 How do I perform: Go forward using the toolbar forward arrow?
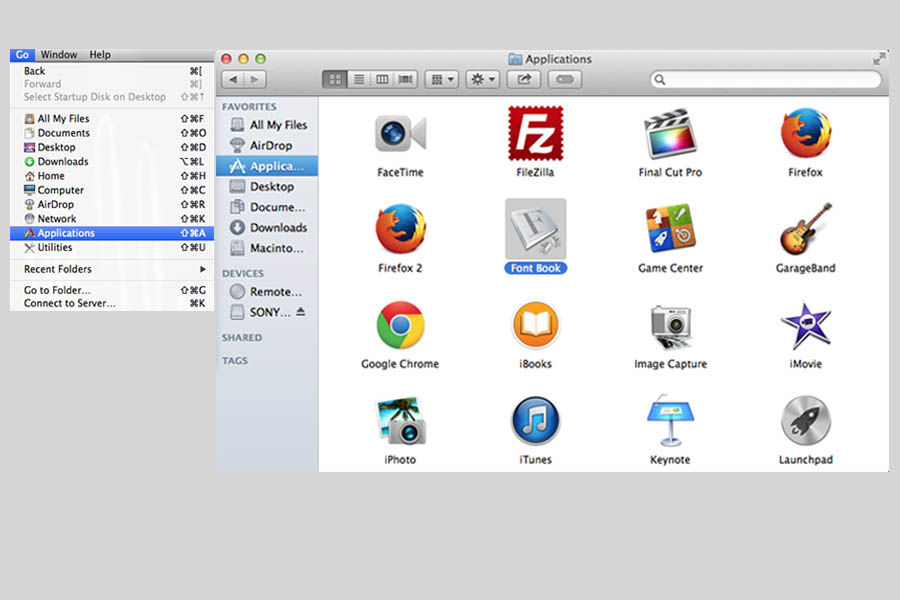[255, 79]
